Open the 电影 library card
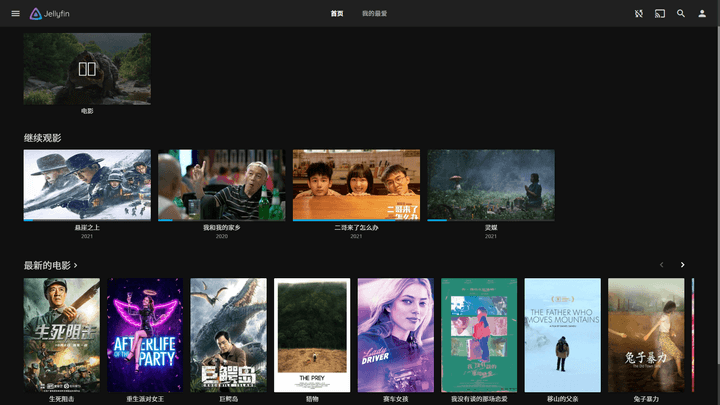720x405 pixels. 87,69
